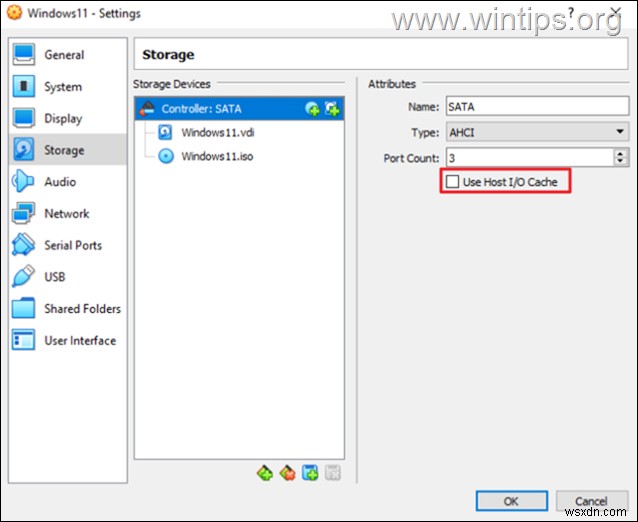Click the Storage disk icon in sidebar
Viewport: 638px width, 522px height.
(24, 149)
